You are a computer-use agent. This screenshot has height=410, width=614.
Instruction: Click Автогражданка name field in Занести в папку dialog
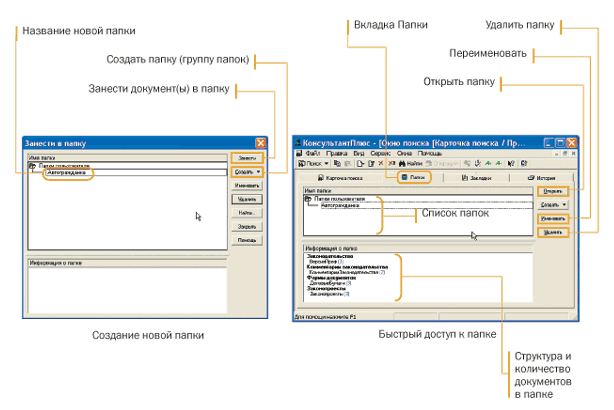[x=135, y=173]
